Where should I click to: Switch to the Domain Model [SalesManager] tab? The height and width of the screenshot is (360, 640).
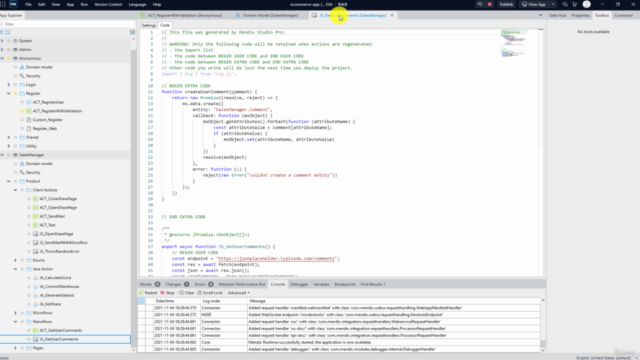[x=267, y=15]
